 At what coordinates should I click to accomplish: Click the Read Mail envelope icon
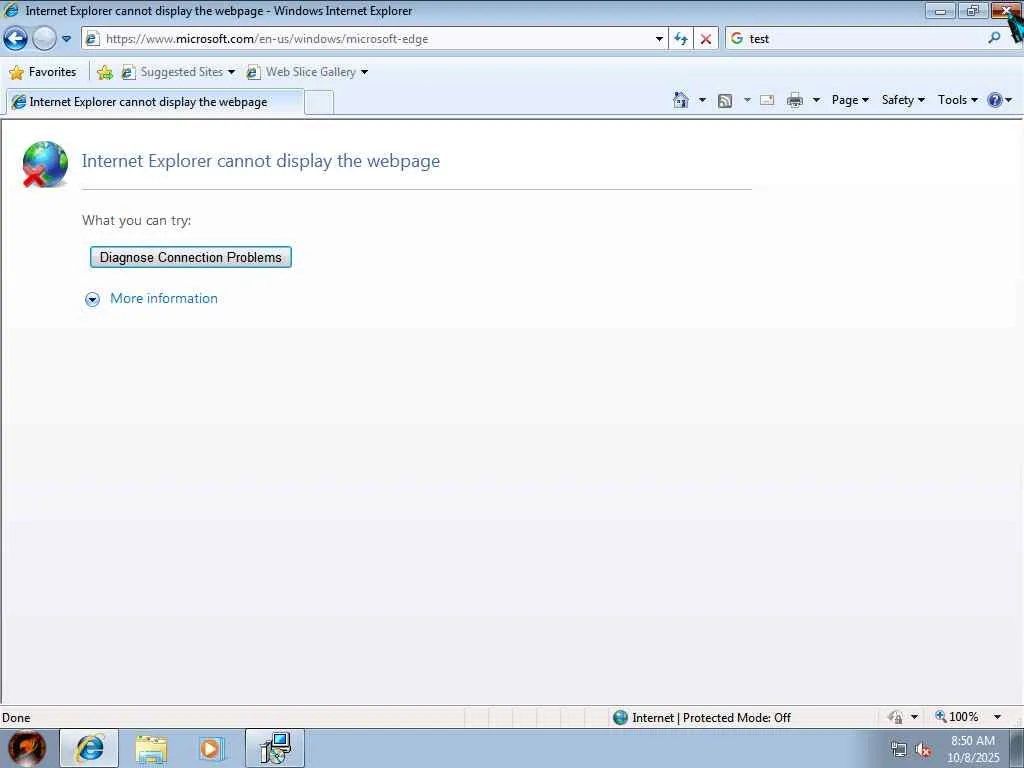click(767, 100)
